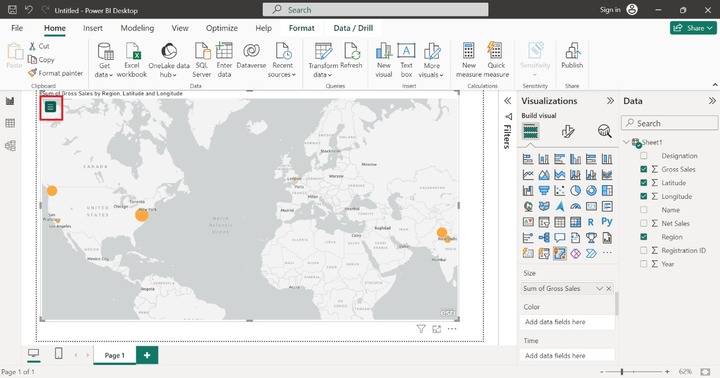The image size is (720, 378).
Task: Select the Matrix visualization
Action: point(575,222)
